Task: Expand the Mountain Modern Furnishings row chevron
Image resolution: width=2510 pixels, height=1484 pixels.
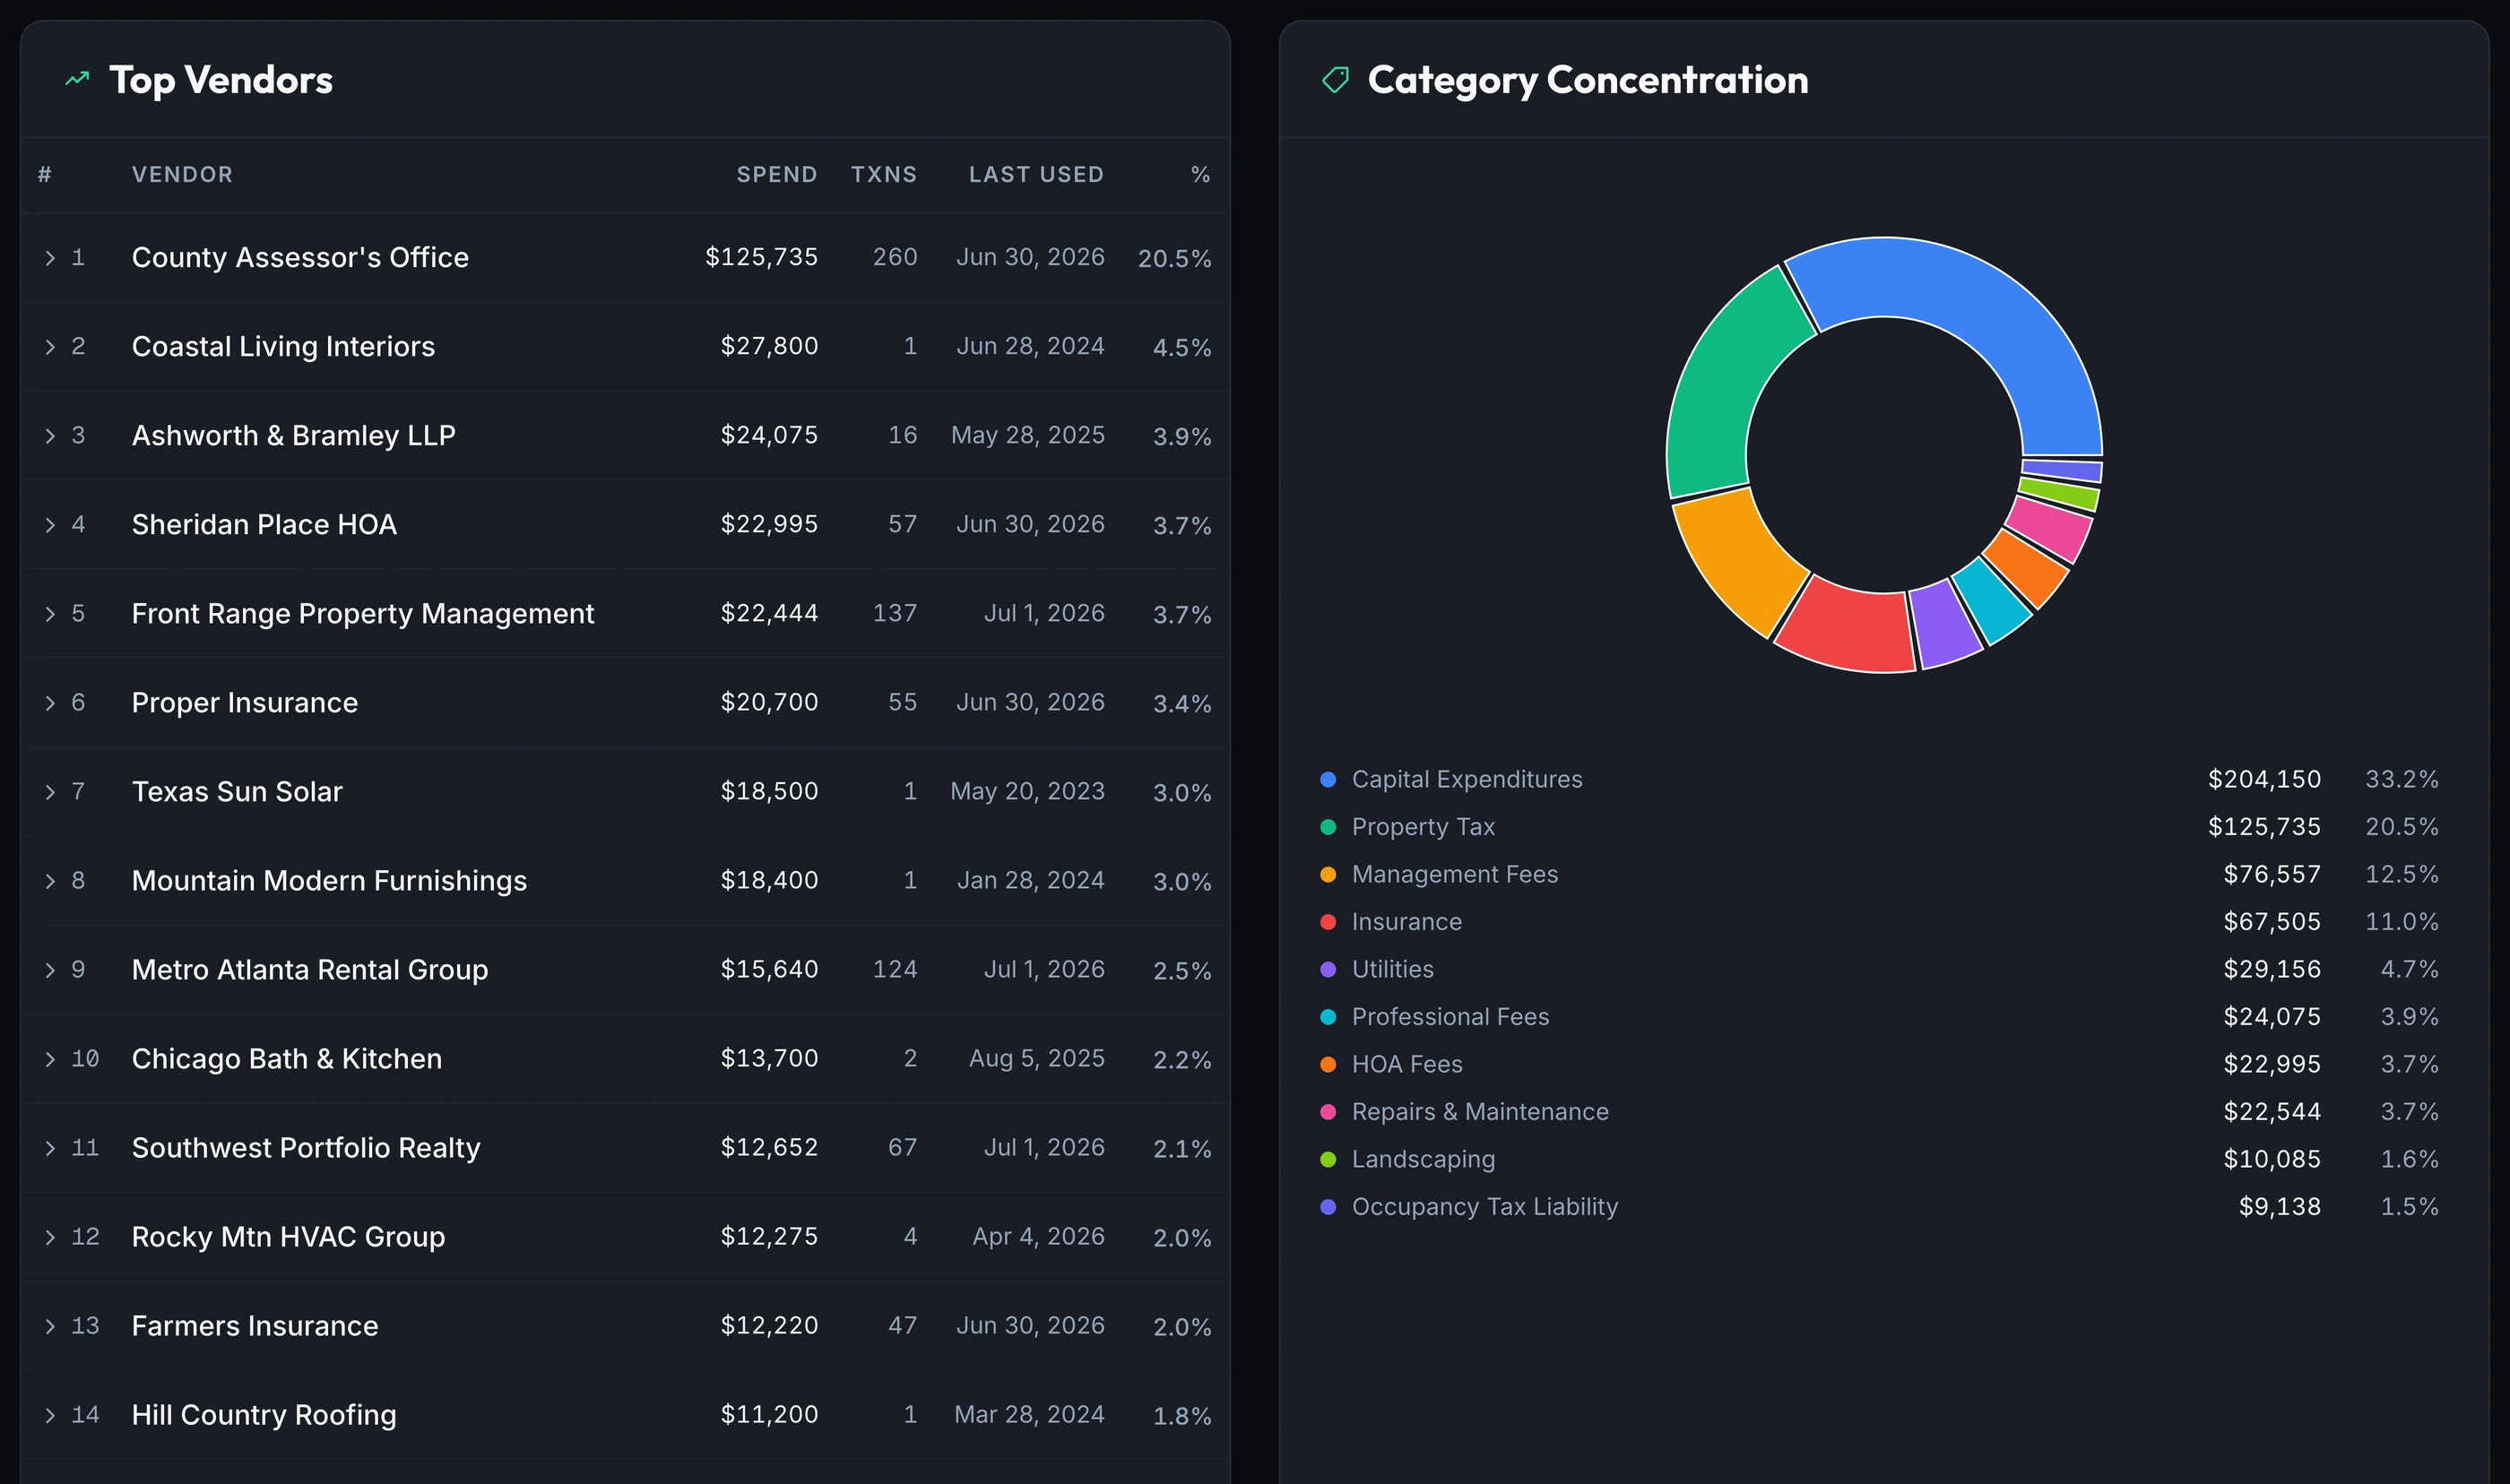Action: click(50, 881)
